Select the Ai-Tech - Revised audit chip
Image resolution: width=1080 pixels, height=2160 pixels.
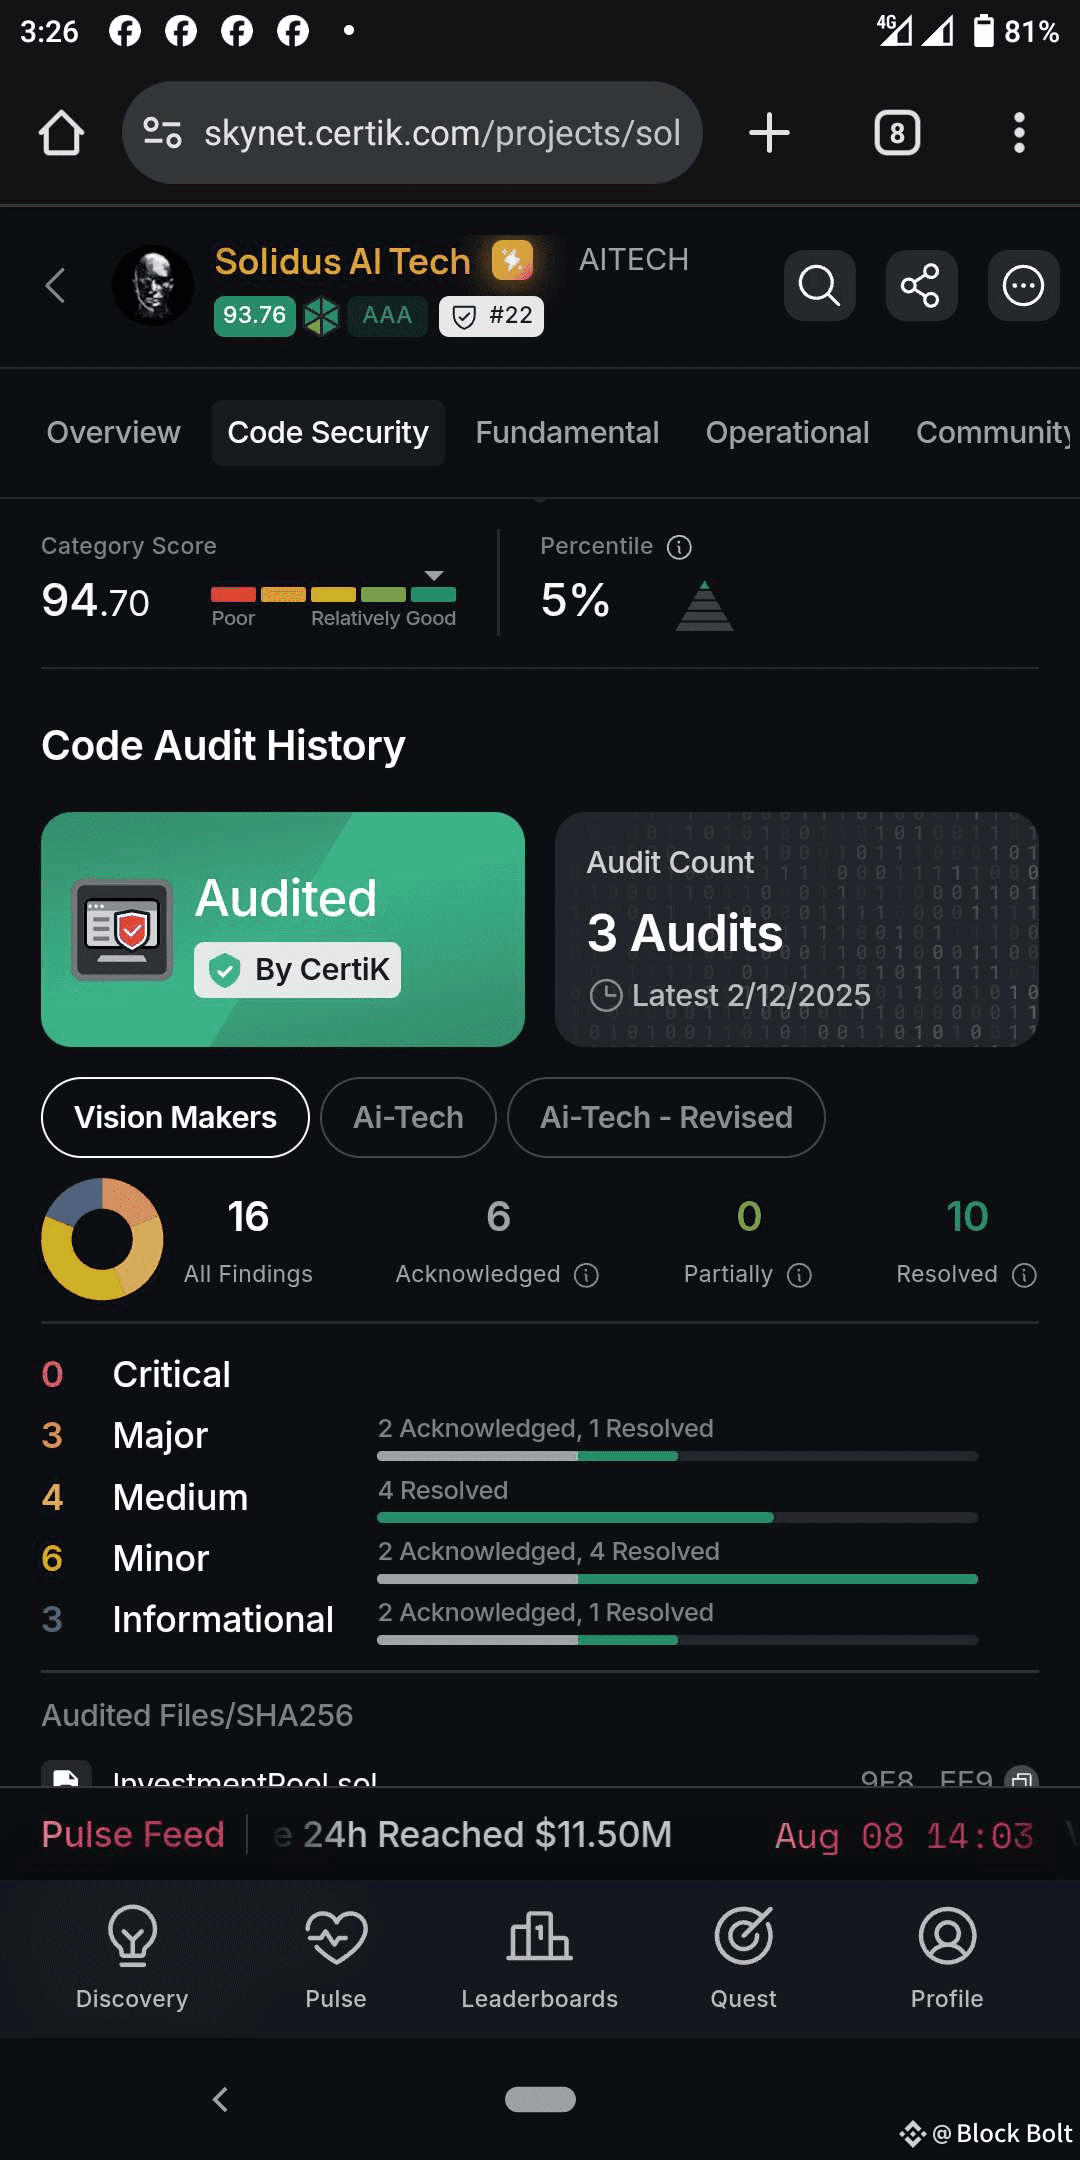click(x=666, y=1117)
